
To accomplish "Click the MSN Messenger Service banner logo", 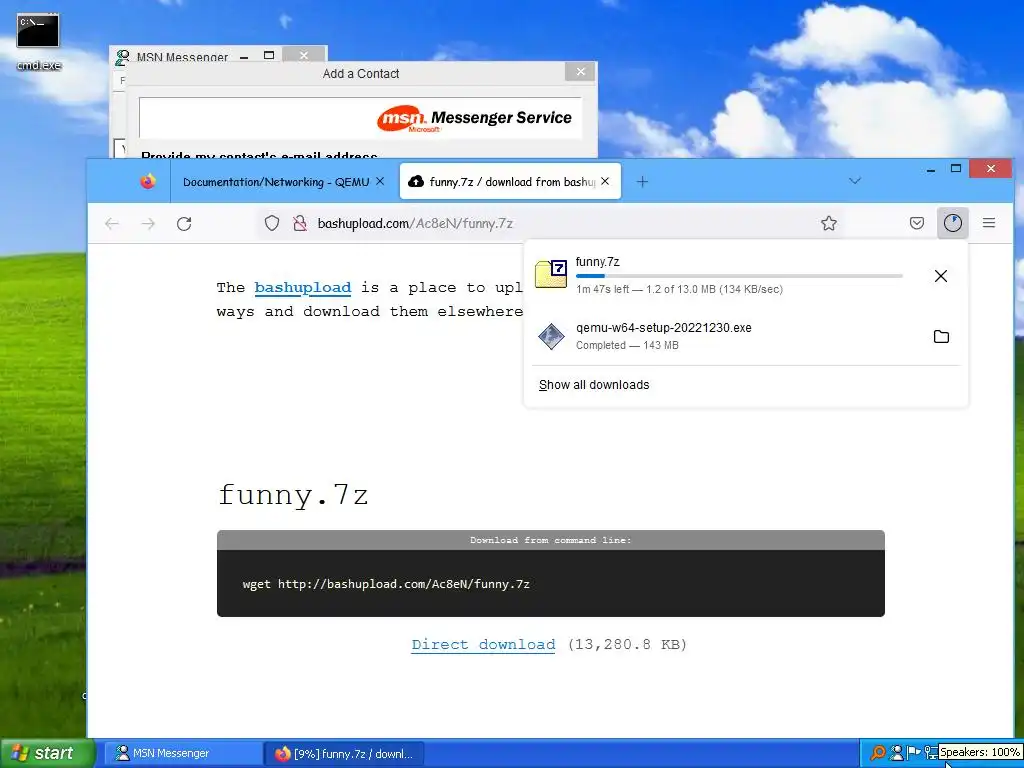I will click(475, 118).
